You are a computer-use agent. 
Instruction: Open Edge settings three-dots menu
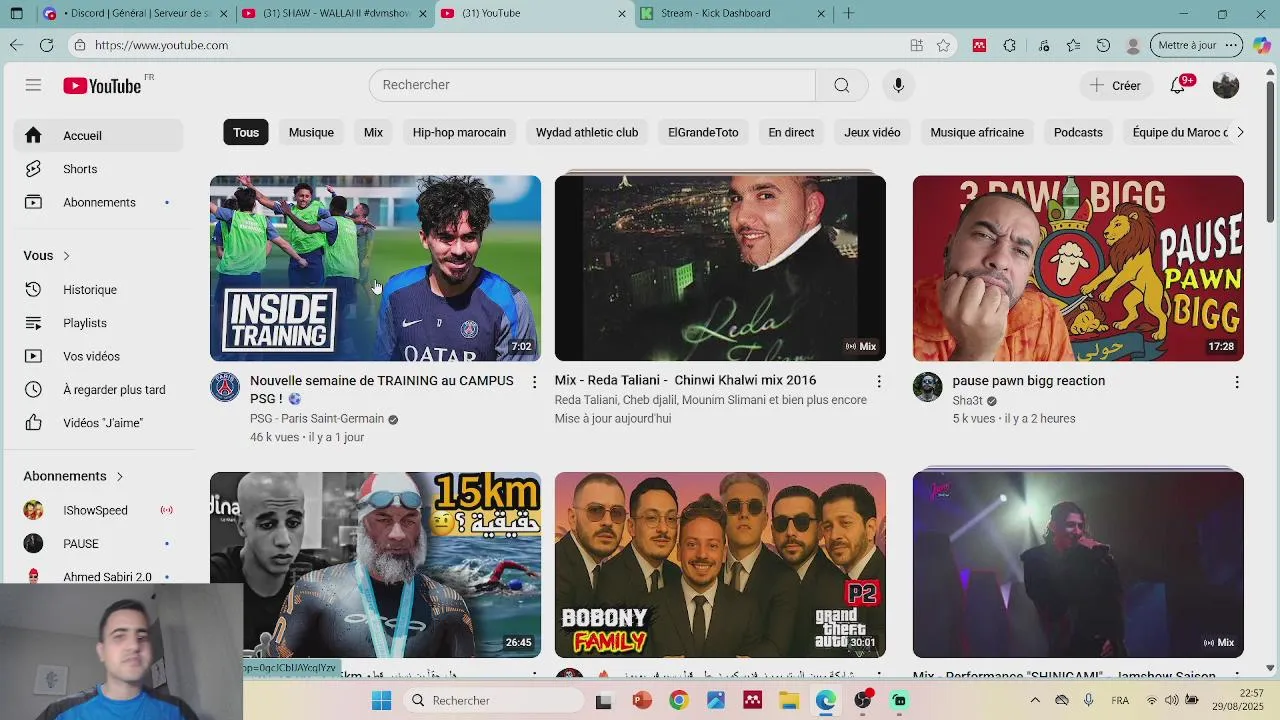[1232, 45]
